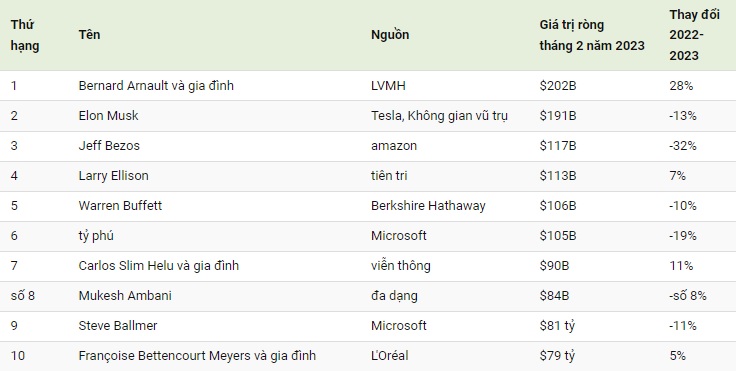The height and width of the screenshot is (371, 736).
Task: Select the name Bernard Arnault và gia đình
Action: point(156,86)
